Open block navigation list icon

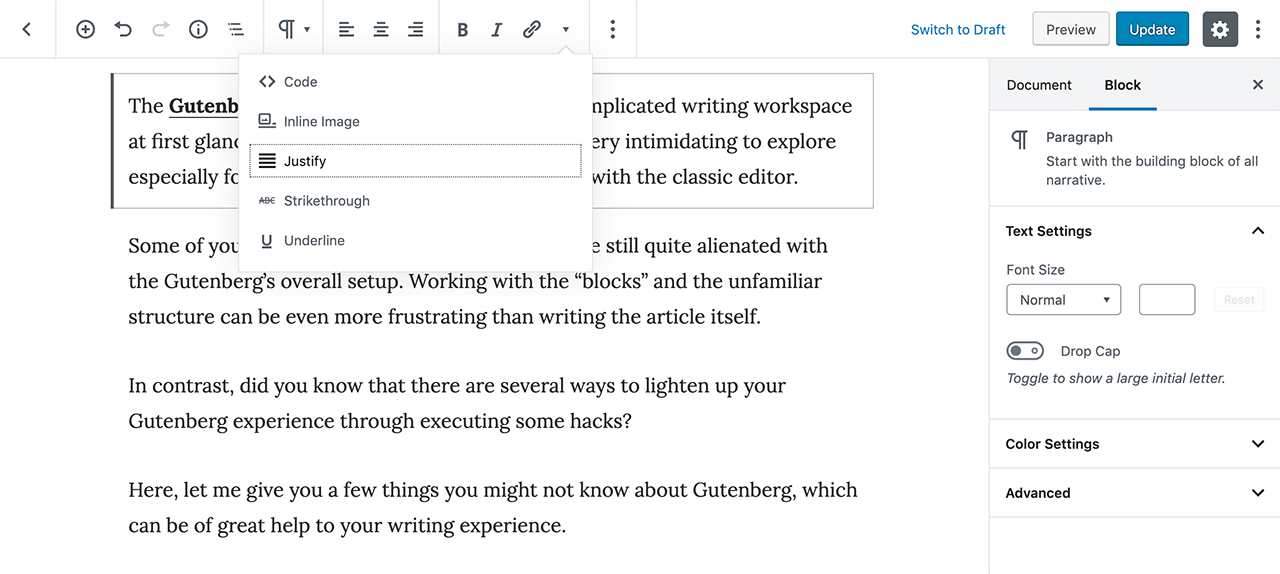coord(235,30)
